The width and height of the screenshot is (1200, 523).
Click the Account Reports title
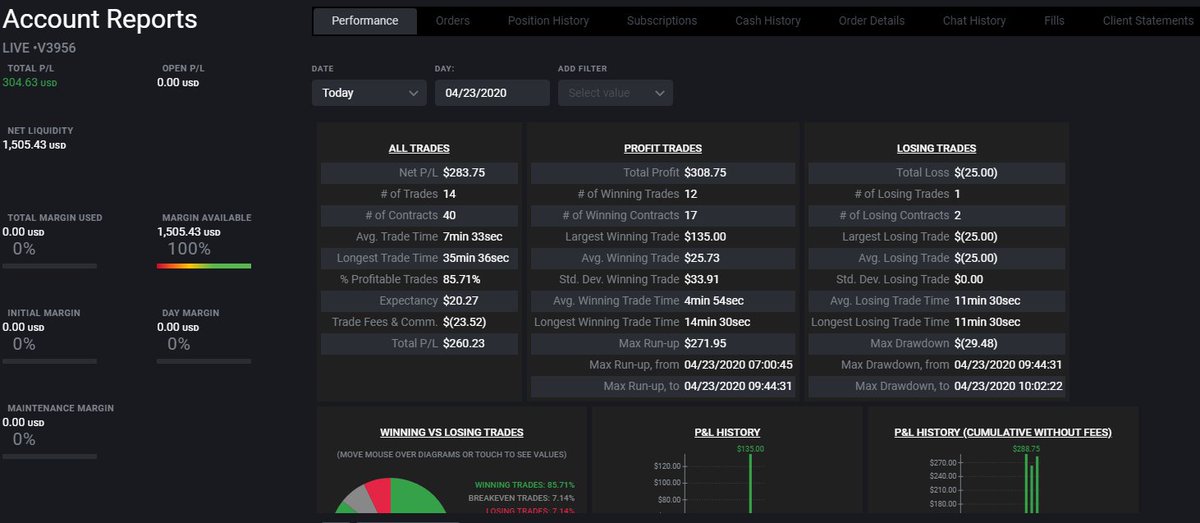[x=100, y=19]
